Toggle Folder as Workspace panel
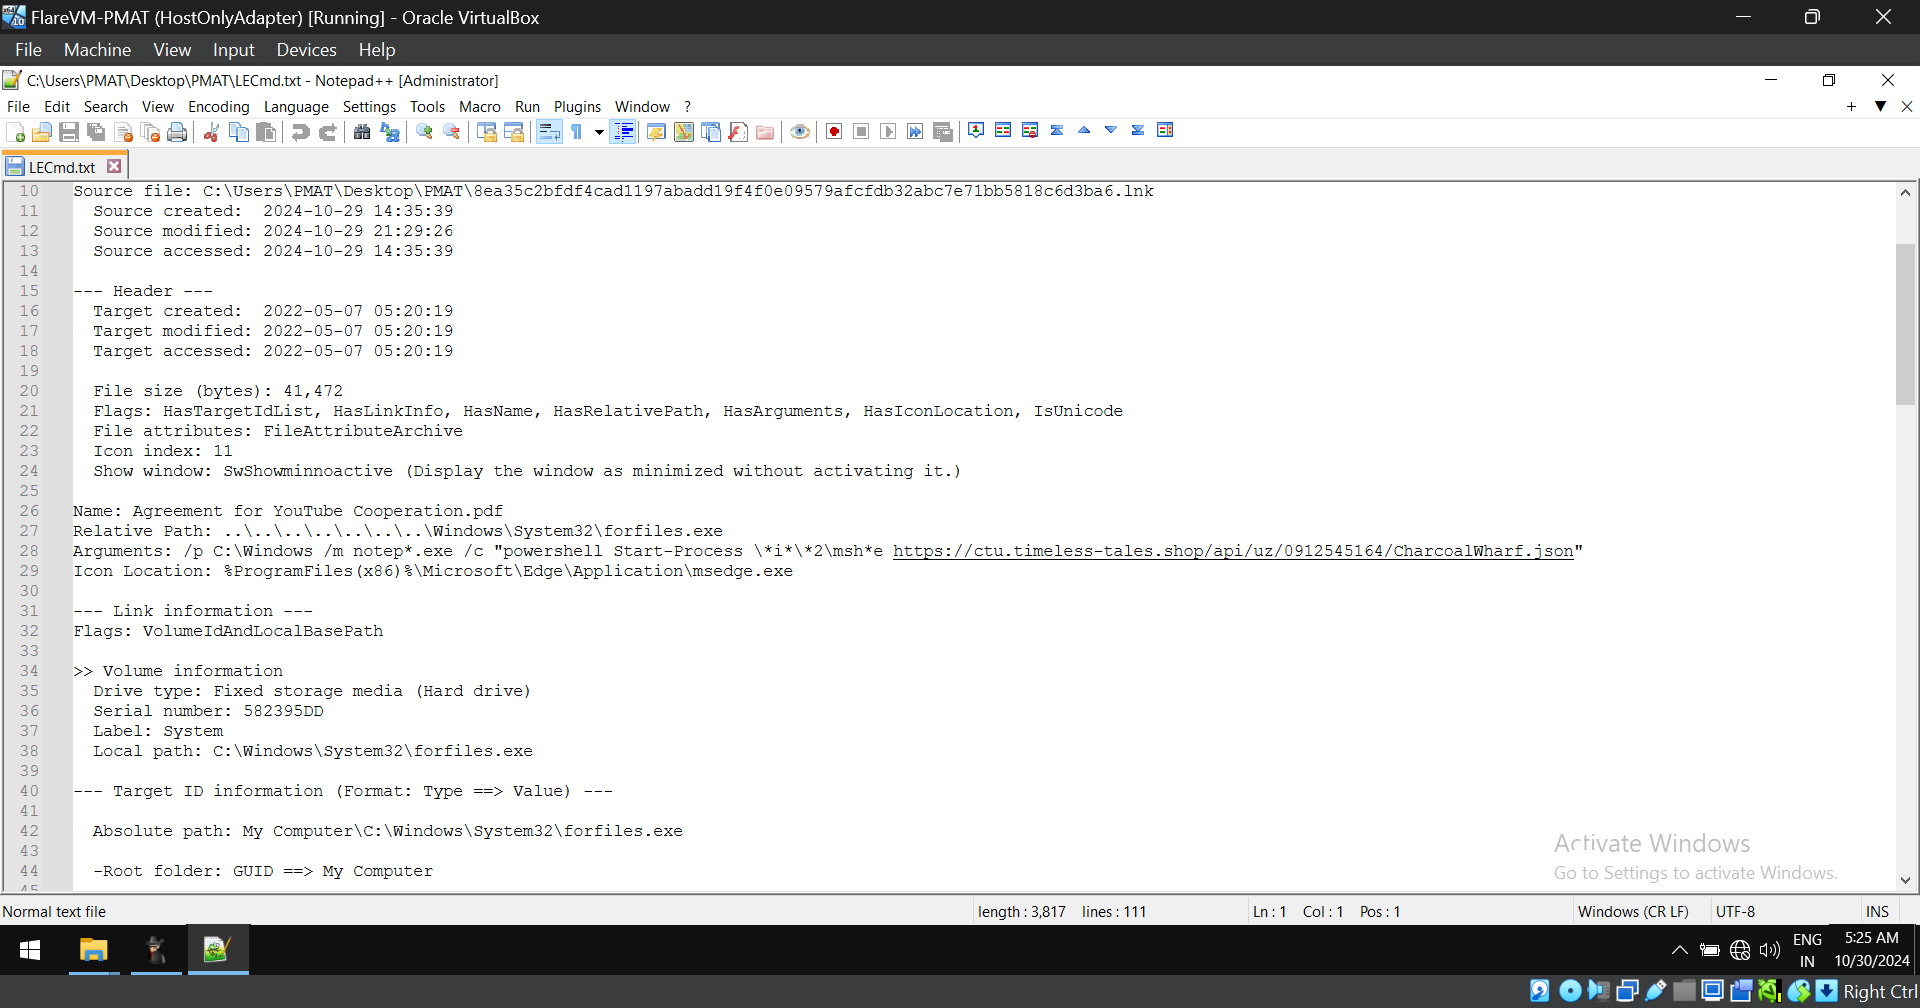The image size is (1920, 1008). (x=765, y=132)
